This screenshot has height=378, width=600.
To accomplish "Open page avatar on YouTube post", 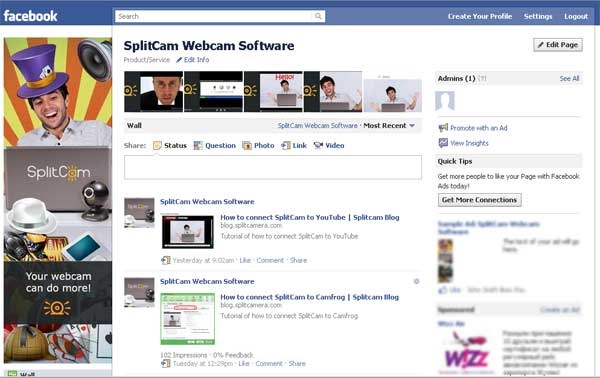I will pyautogui.click(x=139, y=213).
